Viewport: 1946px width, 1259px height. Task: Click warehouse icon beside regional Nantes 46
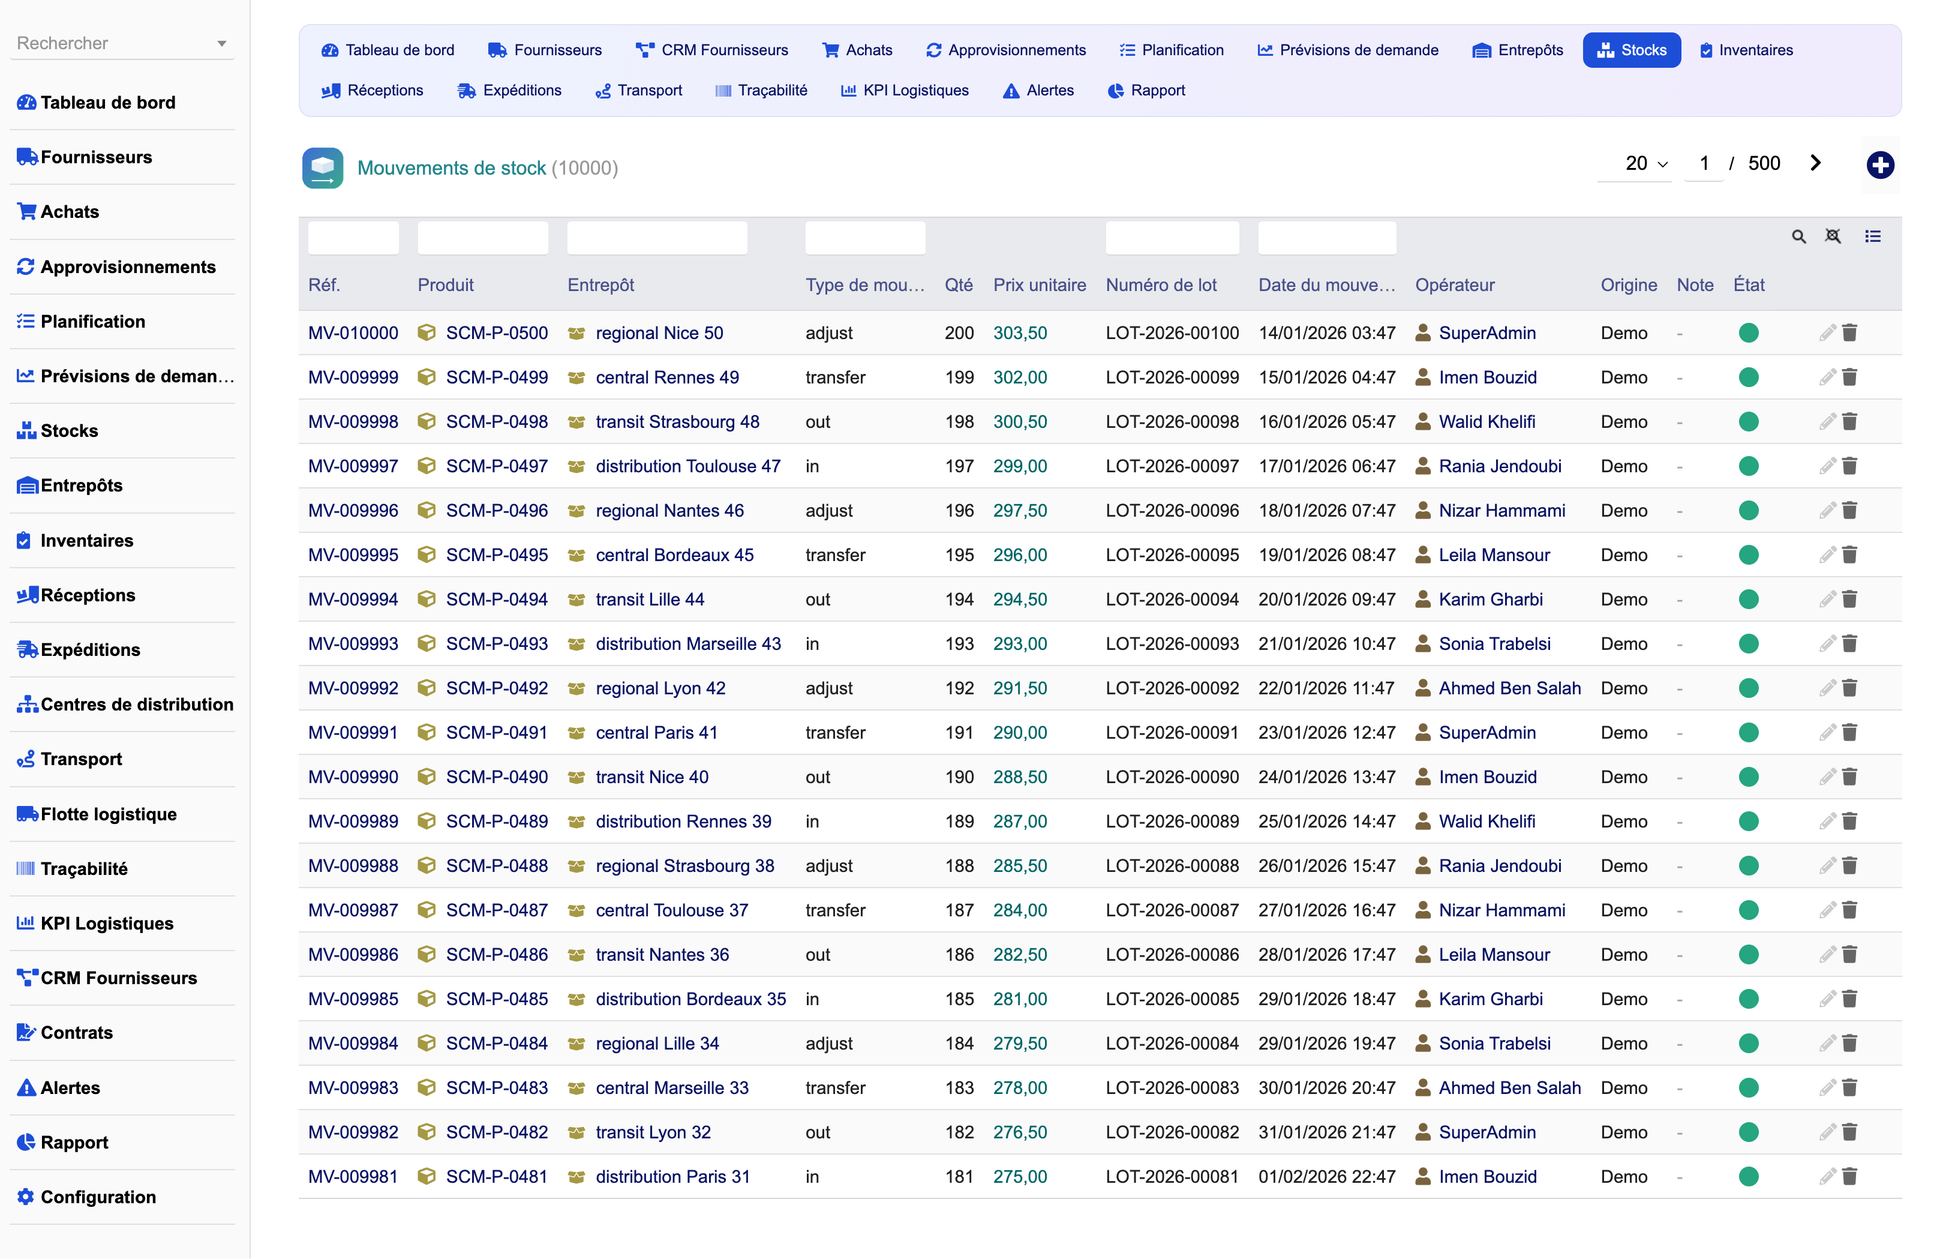click(577, 511)
